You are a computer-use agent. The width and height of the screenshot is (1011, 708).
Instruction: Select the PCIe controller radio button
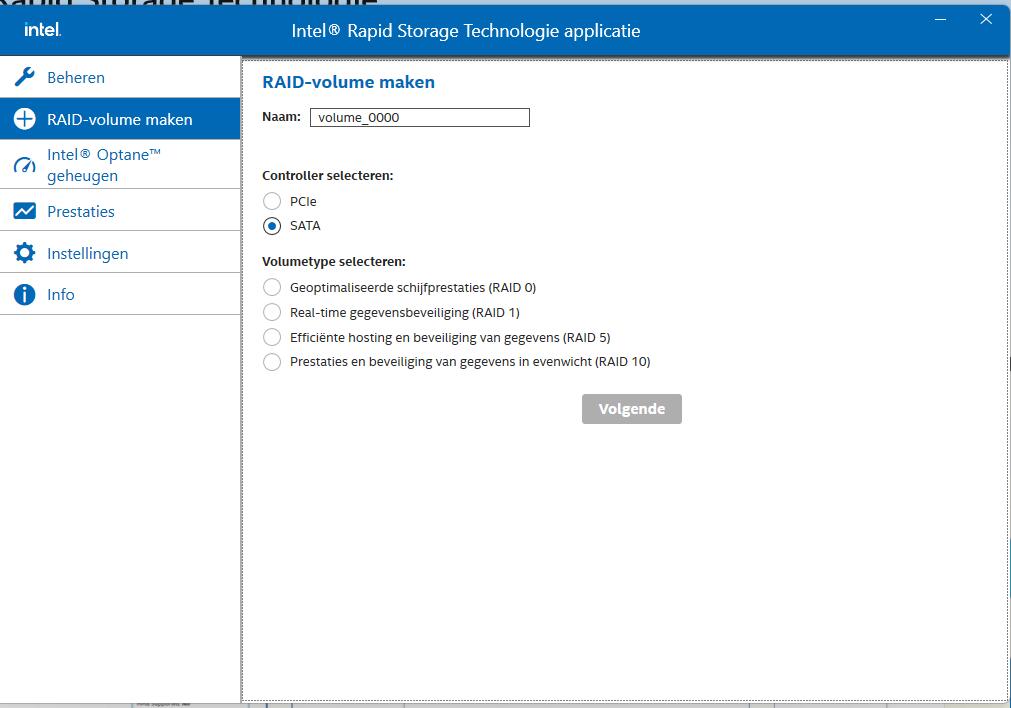pos(272,201)
